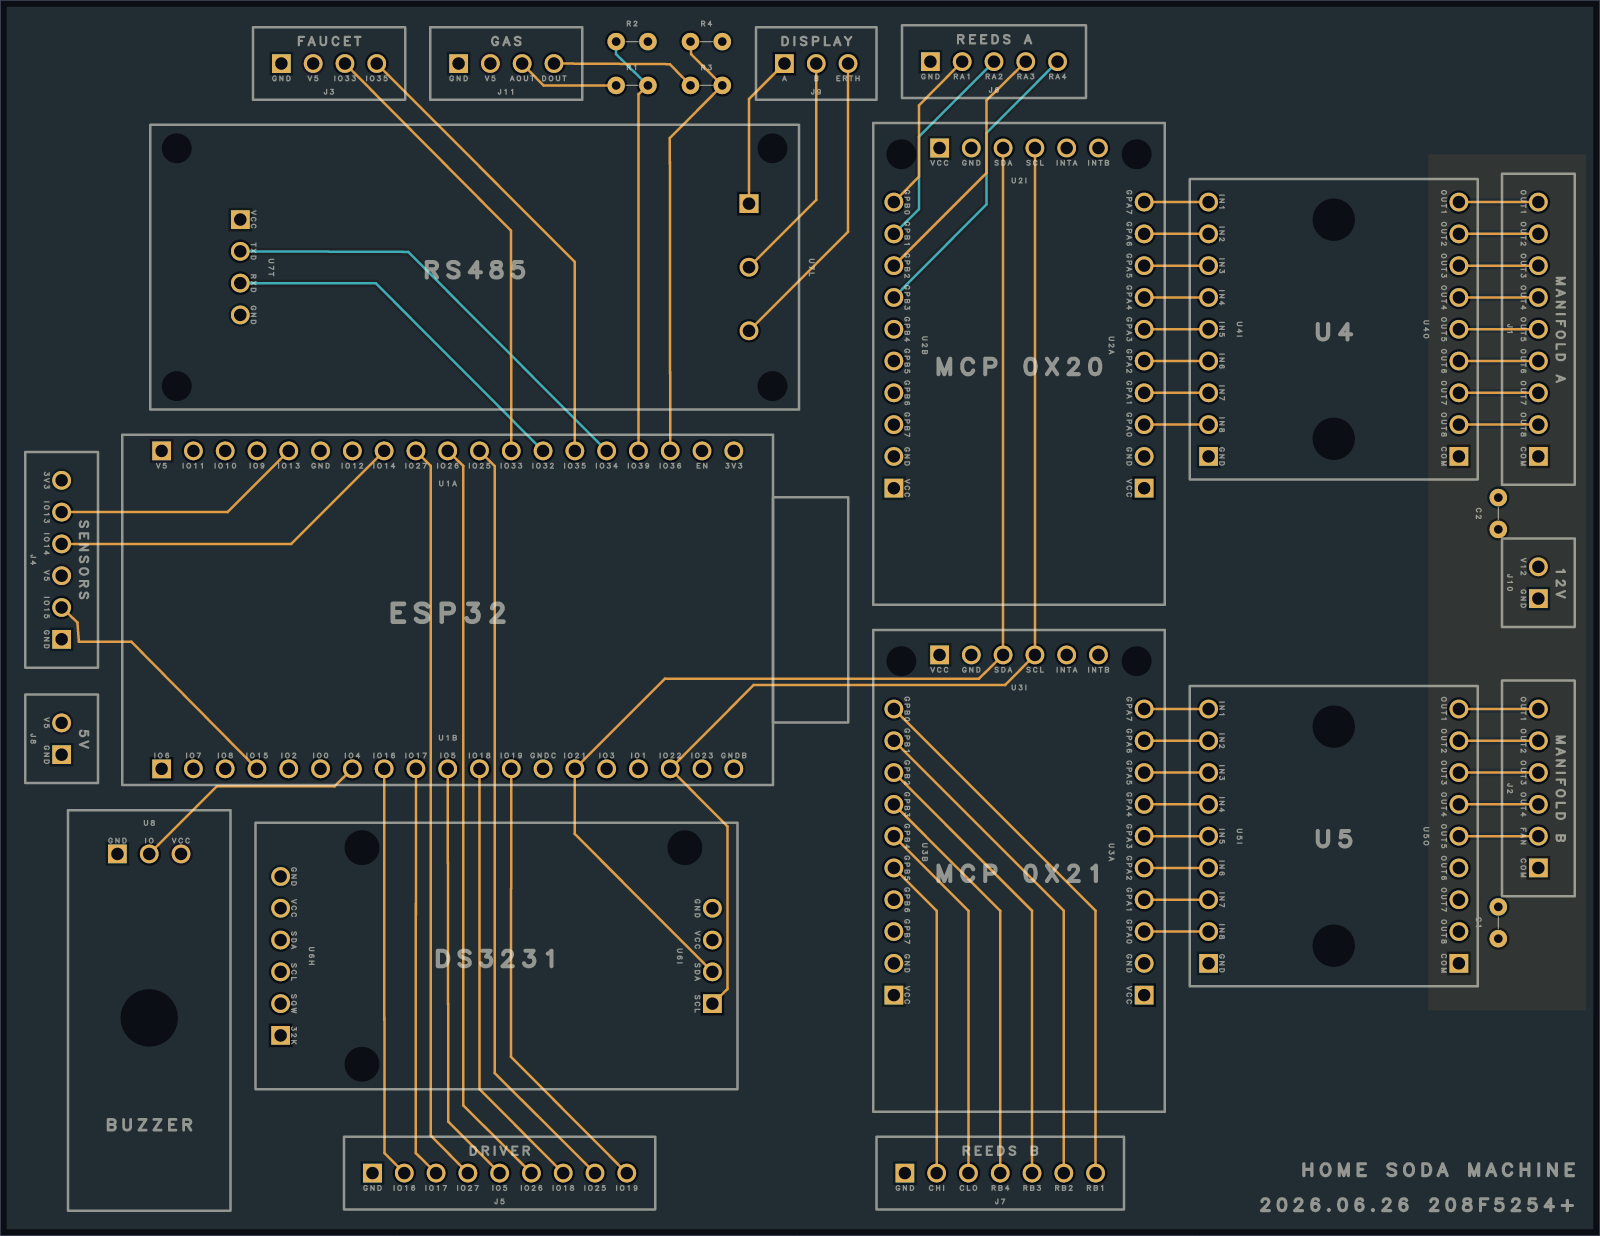Select the IO19 pad on DRIVER connector
The image size is (1600, 1236).
click(627, 1173)
